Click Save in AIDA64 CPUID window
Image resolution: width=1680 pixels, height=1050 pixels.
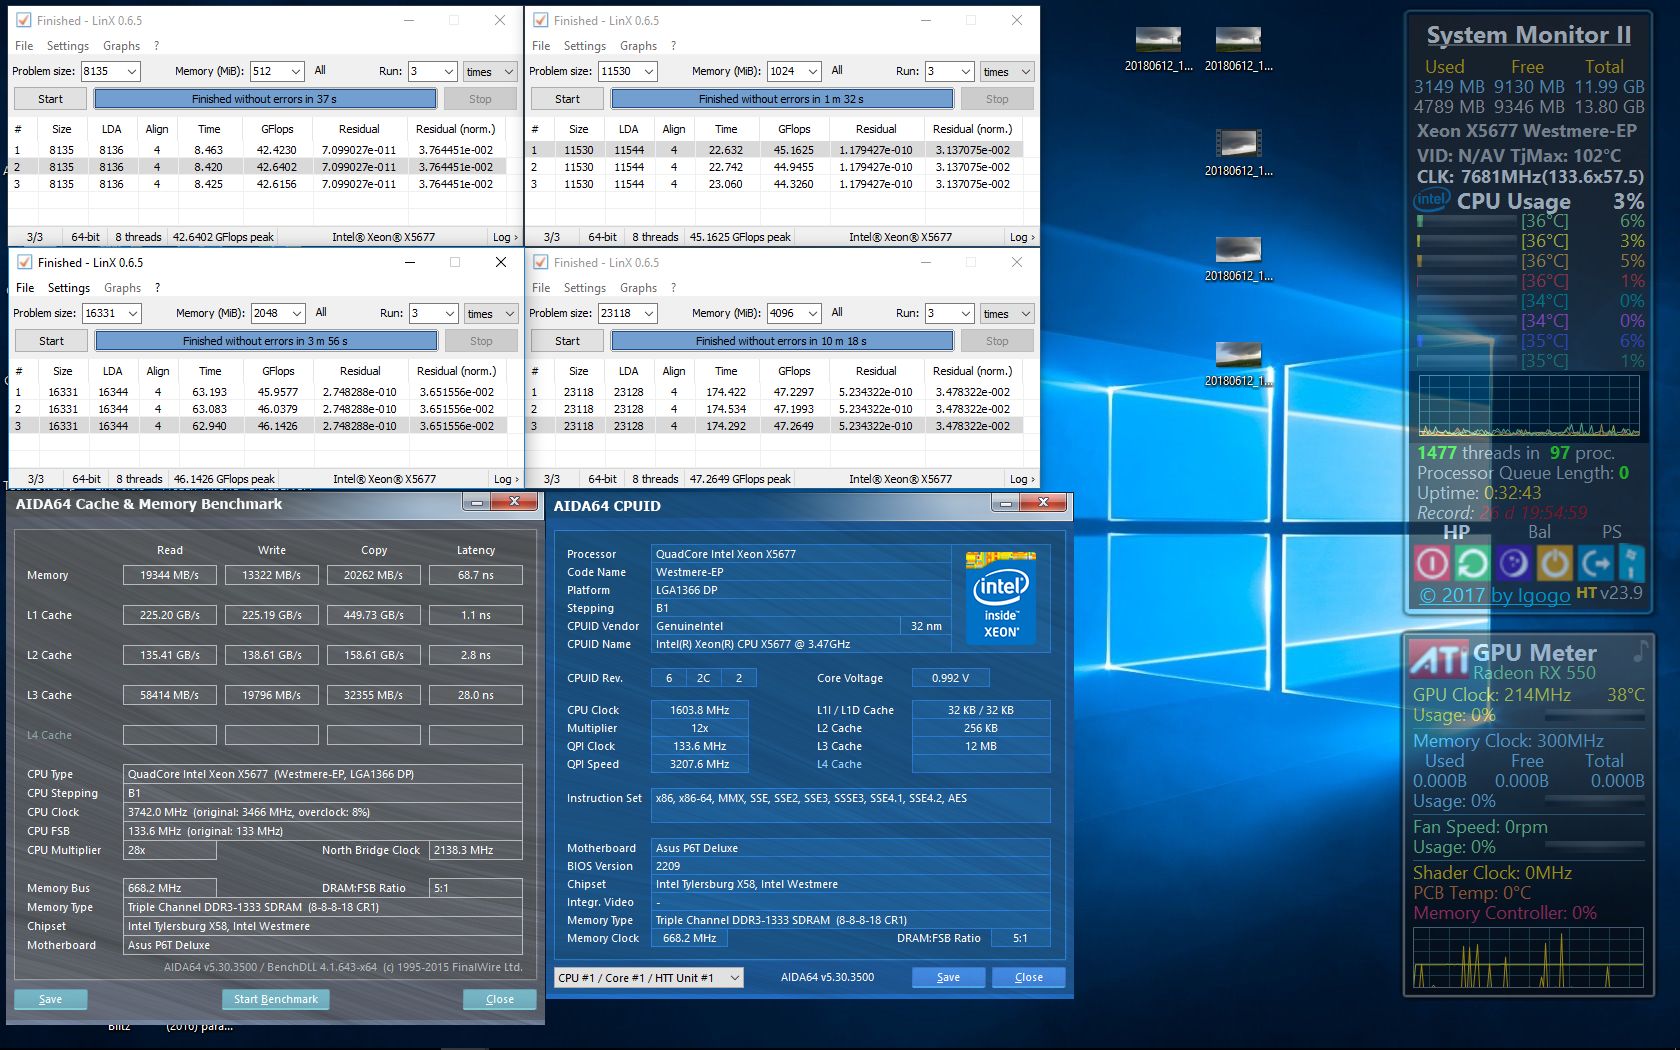(948, 977)
